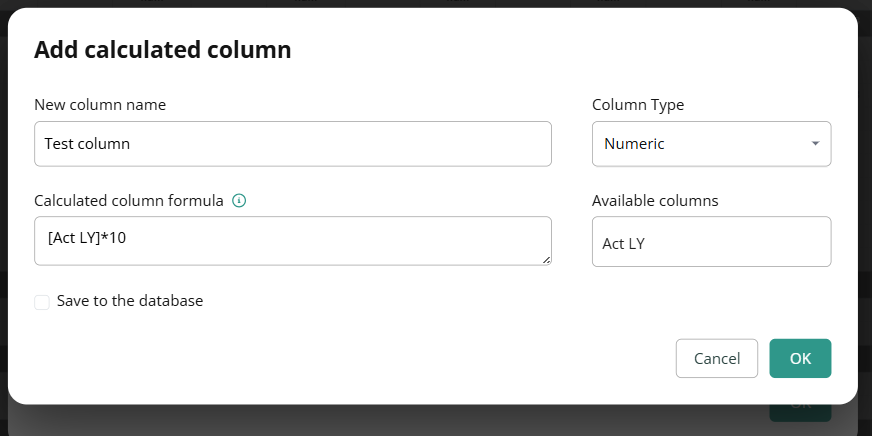Open the Column Type dropdown arrow

click(x=815, y=143)
